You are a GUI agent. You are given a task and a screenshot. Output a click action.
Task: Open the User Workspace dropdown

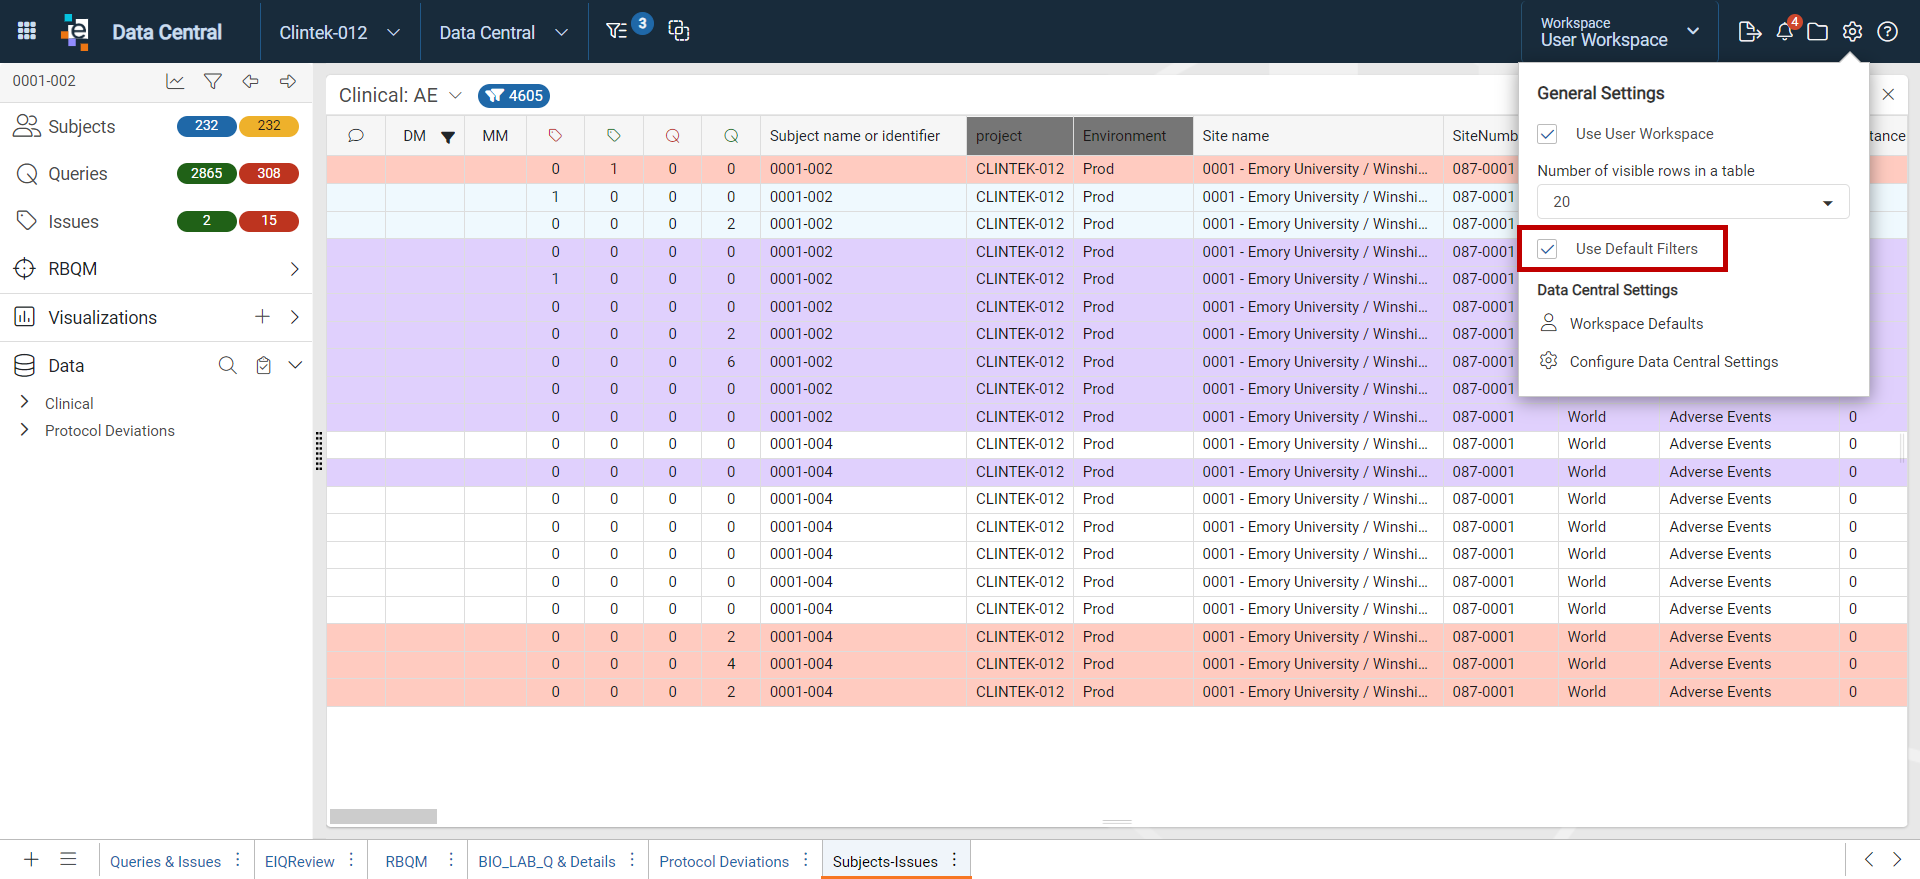(1620, 32)
